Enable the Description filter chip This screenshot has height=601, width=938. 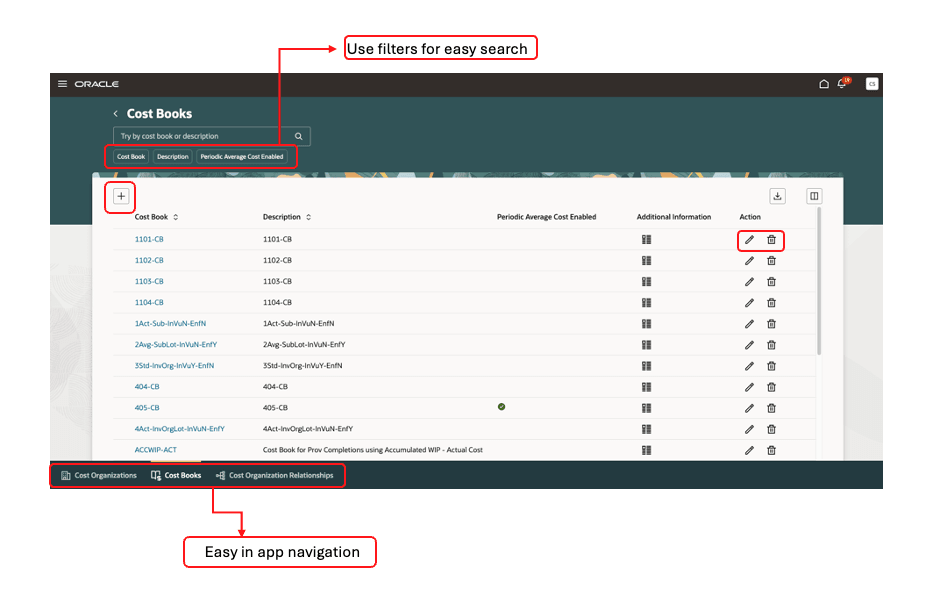[x=172, y=156]
